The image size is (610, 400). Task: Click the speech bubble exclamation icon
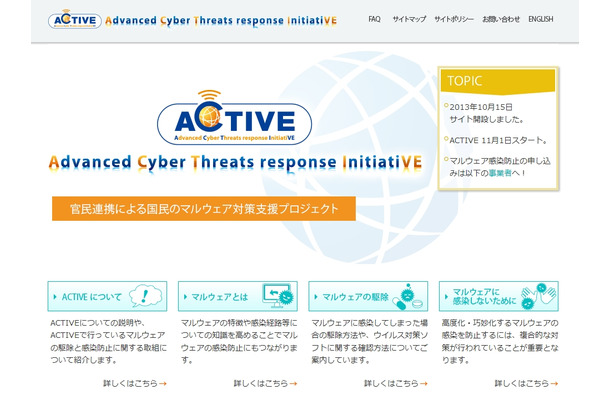[145, 296]
